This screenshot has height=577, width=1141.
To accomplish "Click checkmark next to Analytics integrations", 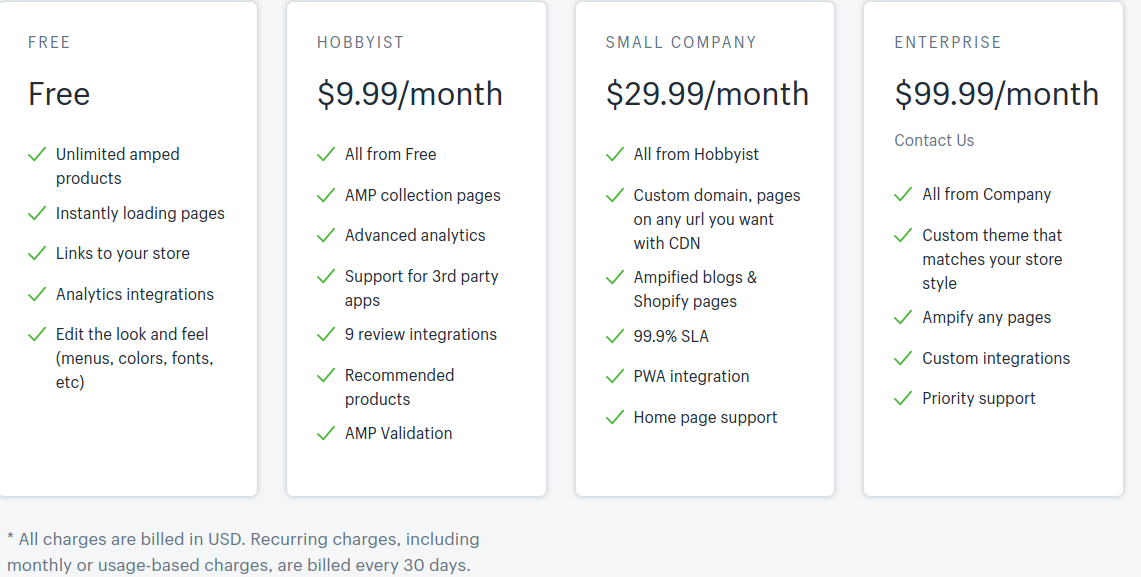I will pyautogui.click(x=37, y=294).
